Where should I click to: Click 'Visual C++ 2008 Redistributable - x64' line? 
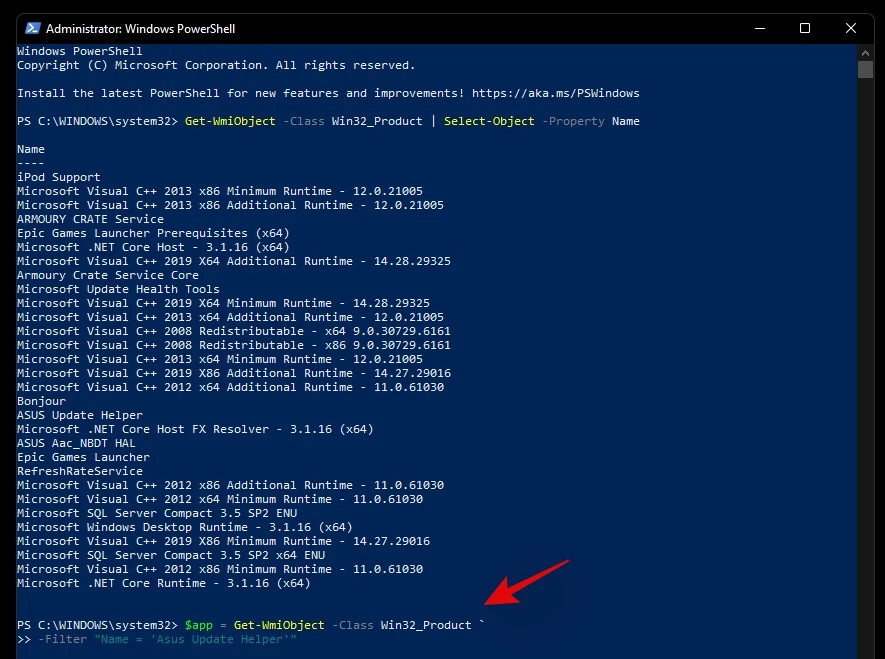click(x=234, y=331)
